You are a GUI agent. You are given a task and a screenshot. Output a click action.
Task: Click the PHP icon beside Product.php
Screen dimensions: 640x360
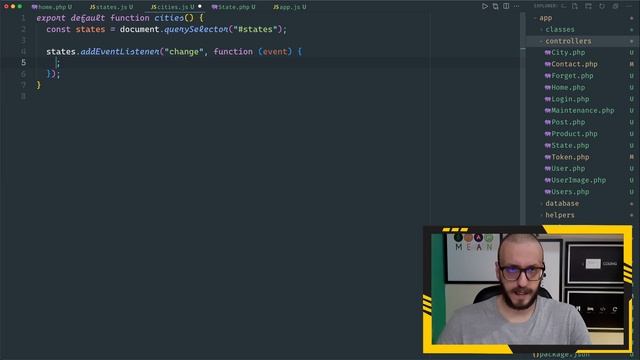coord(548,133)
